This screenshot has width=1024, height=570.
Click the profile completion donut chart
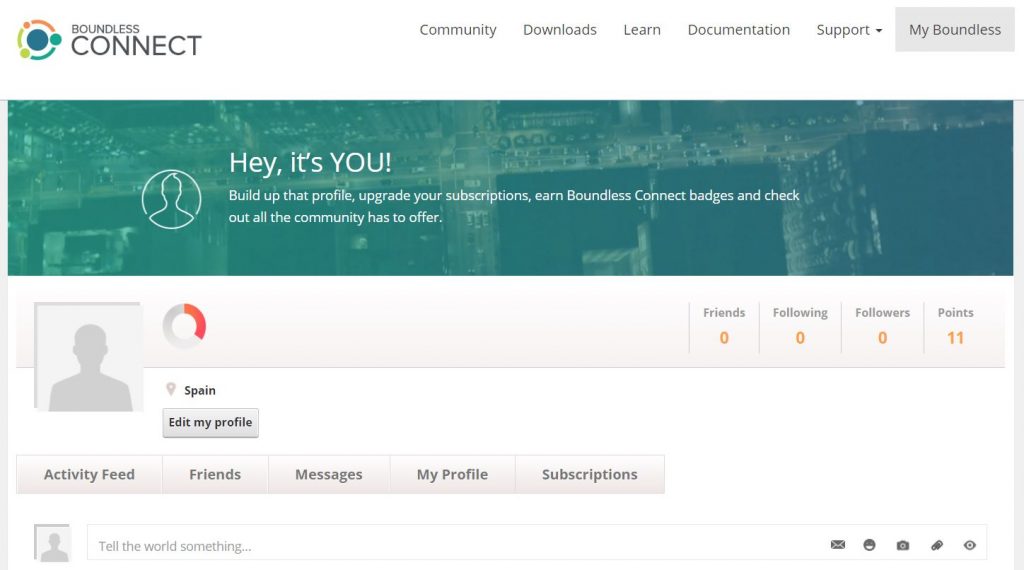pos(184,327)
